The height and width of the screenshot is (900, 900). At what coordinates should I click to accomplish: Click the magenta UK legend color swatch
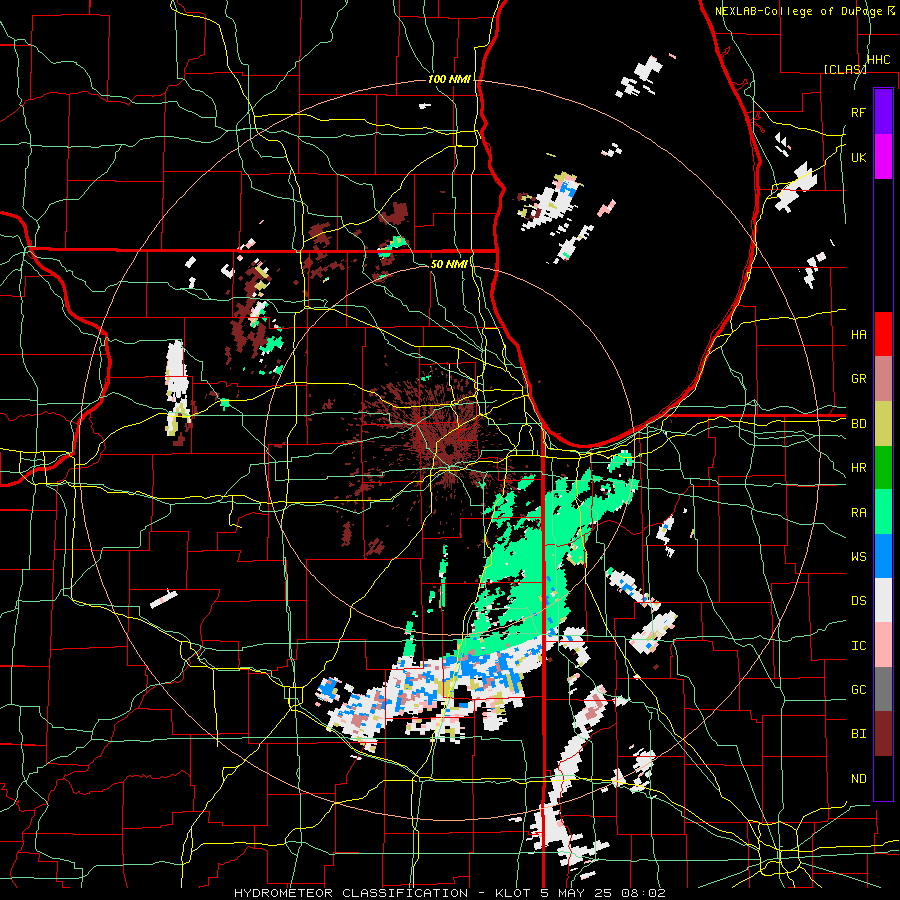pos(883,157)
